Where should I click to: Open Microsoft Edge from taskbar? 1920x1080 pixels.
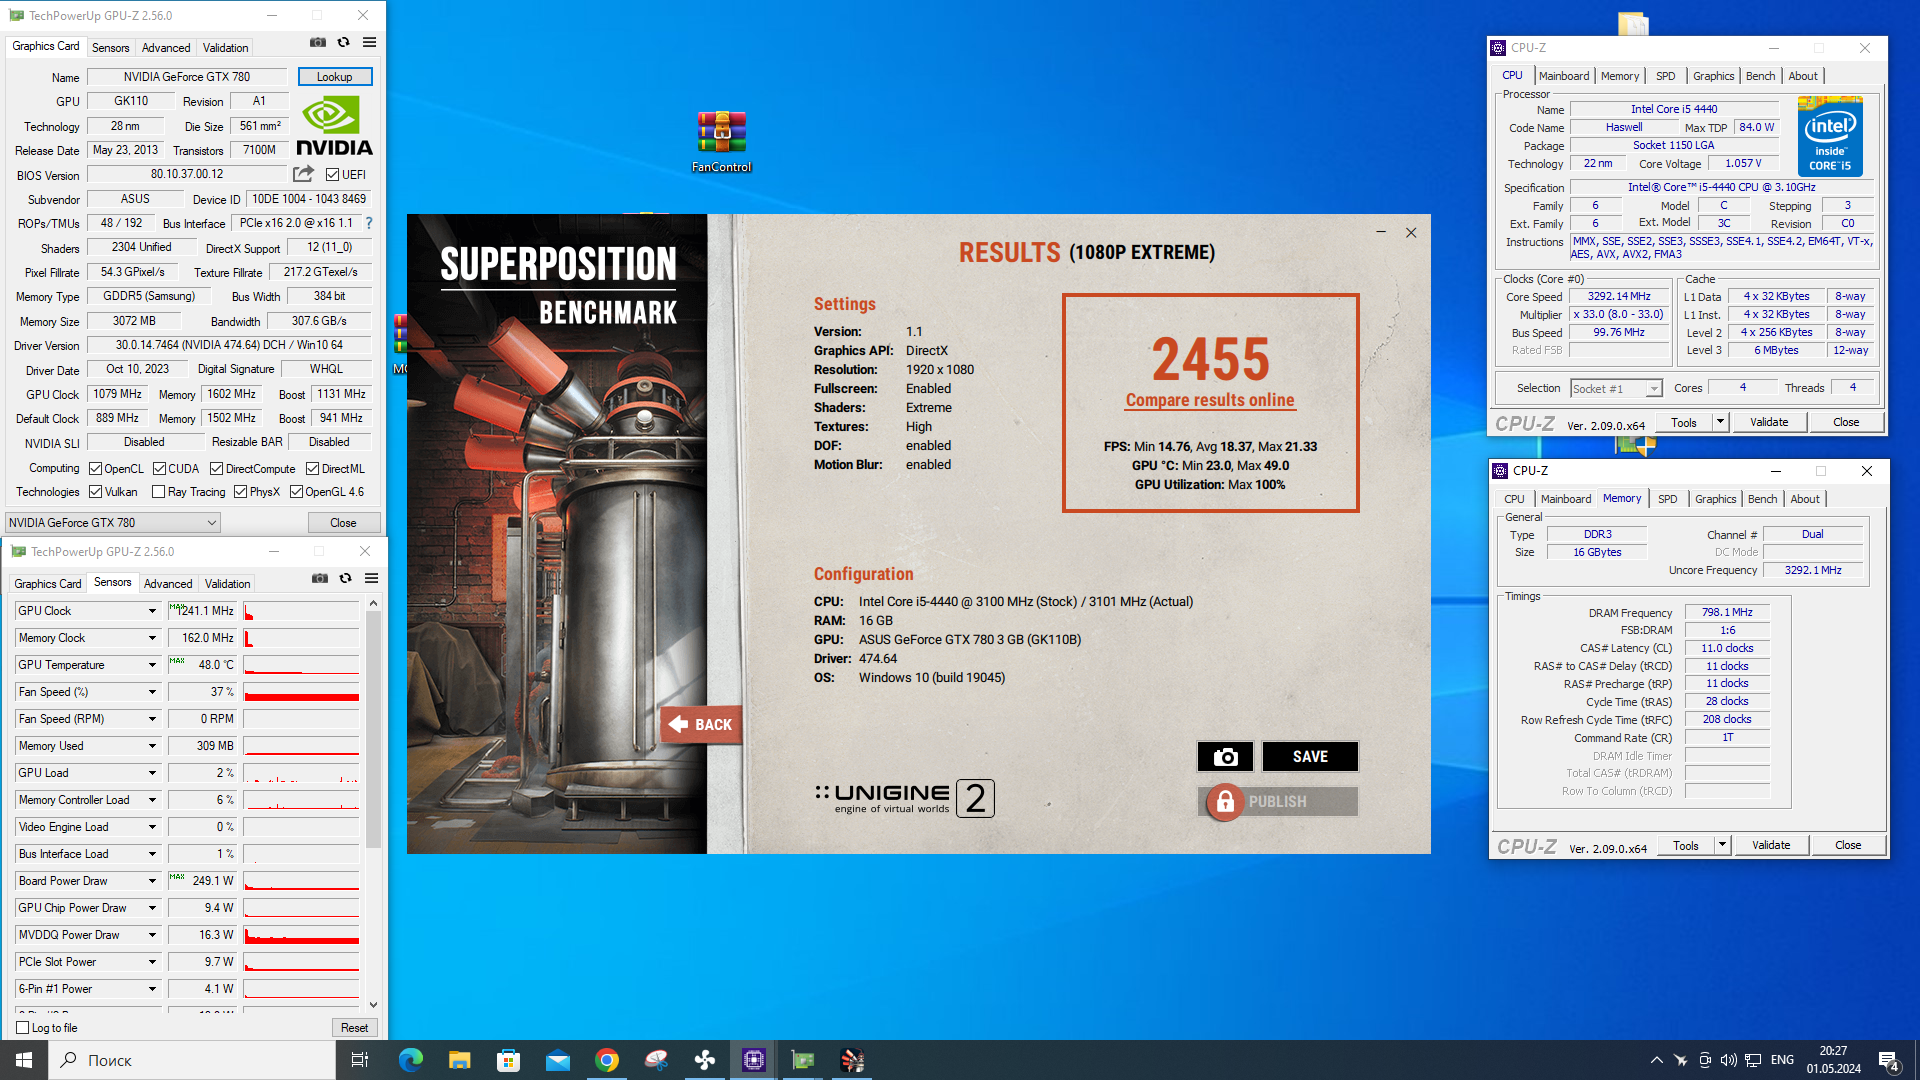point(410,1060)
